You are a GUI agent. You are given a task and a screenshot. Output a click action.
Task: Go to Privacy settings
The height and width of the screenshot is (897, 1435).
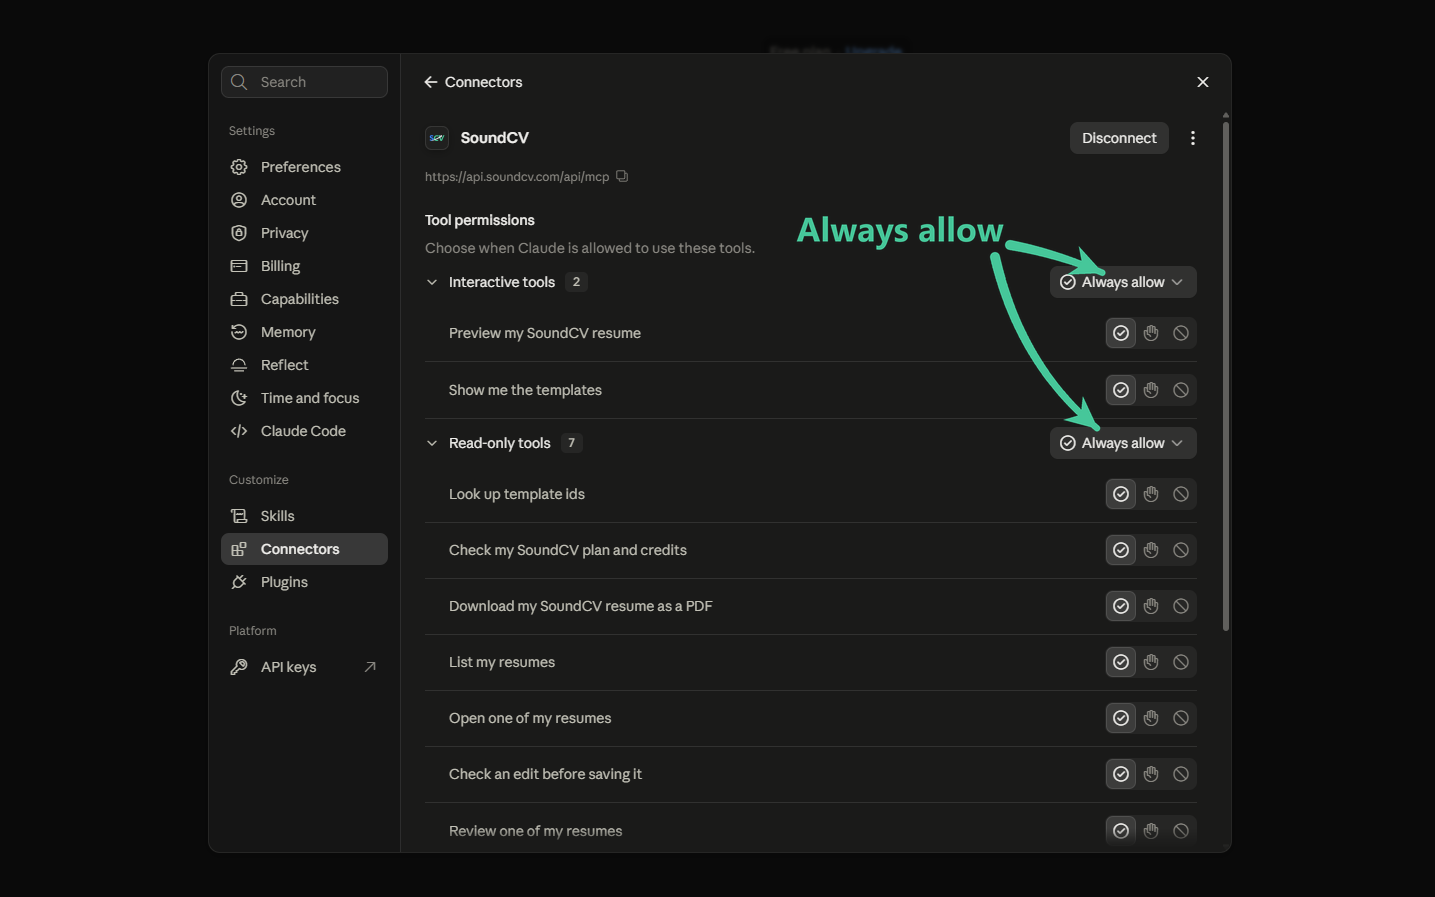click(x=304, y=233)
